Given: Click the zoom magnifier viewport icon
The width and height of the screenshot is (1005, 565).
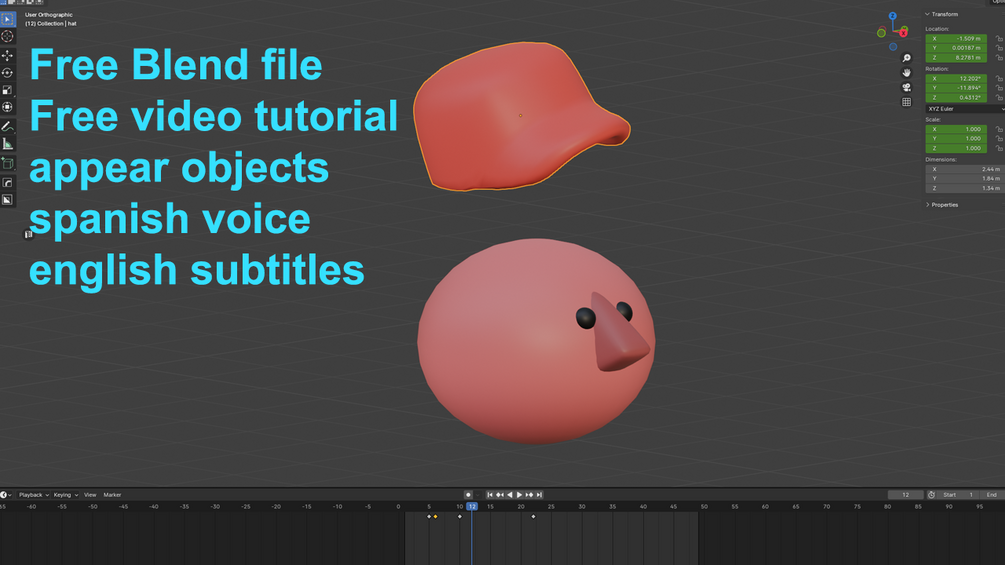Looking at the screenshot, I should [906, 58].
